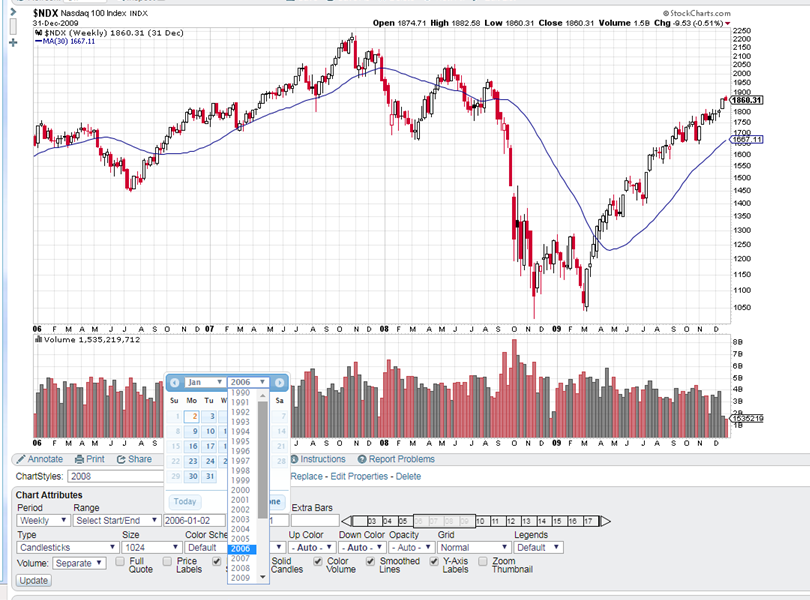
Task: Click the Annotate pencil tool
Action: click(x=40, y=459)
